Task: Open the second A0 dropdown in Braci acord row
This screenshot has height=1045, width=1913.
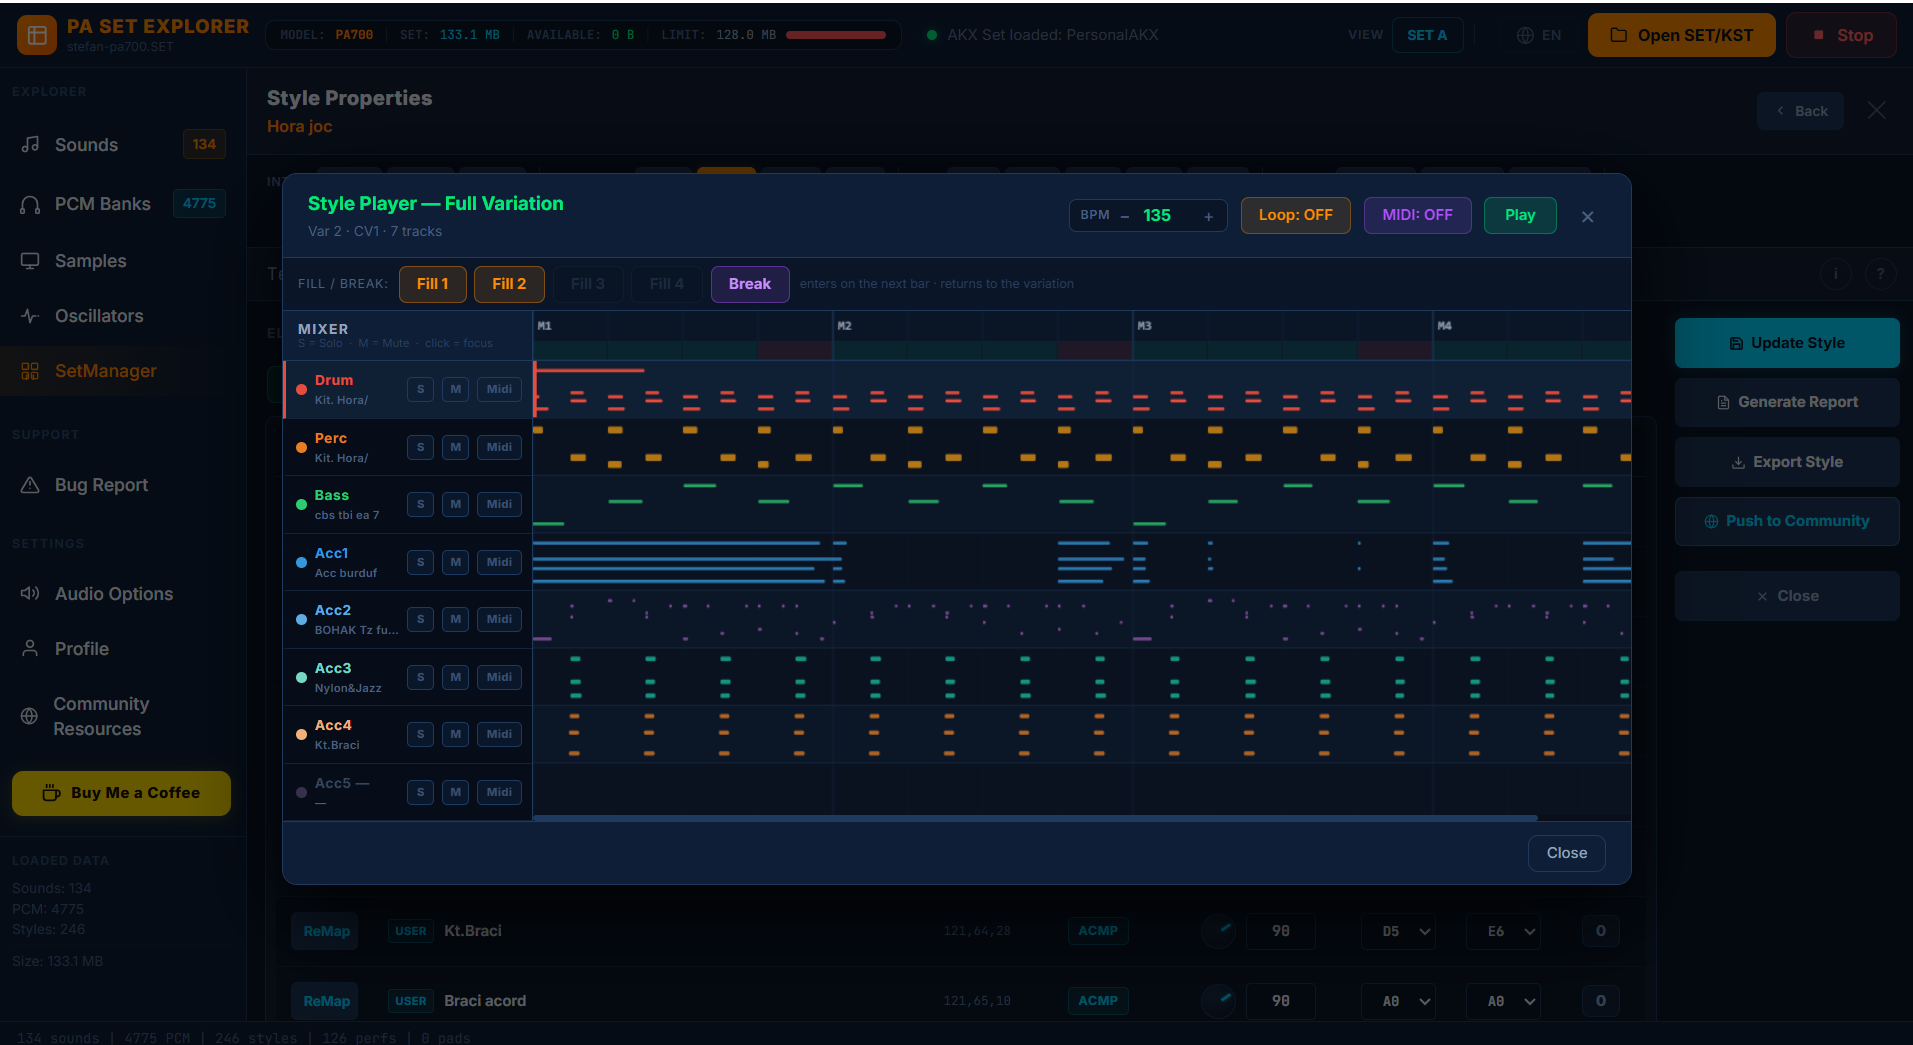Action: coord(1503,1001)
